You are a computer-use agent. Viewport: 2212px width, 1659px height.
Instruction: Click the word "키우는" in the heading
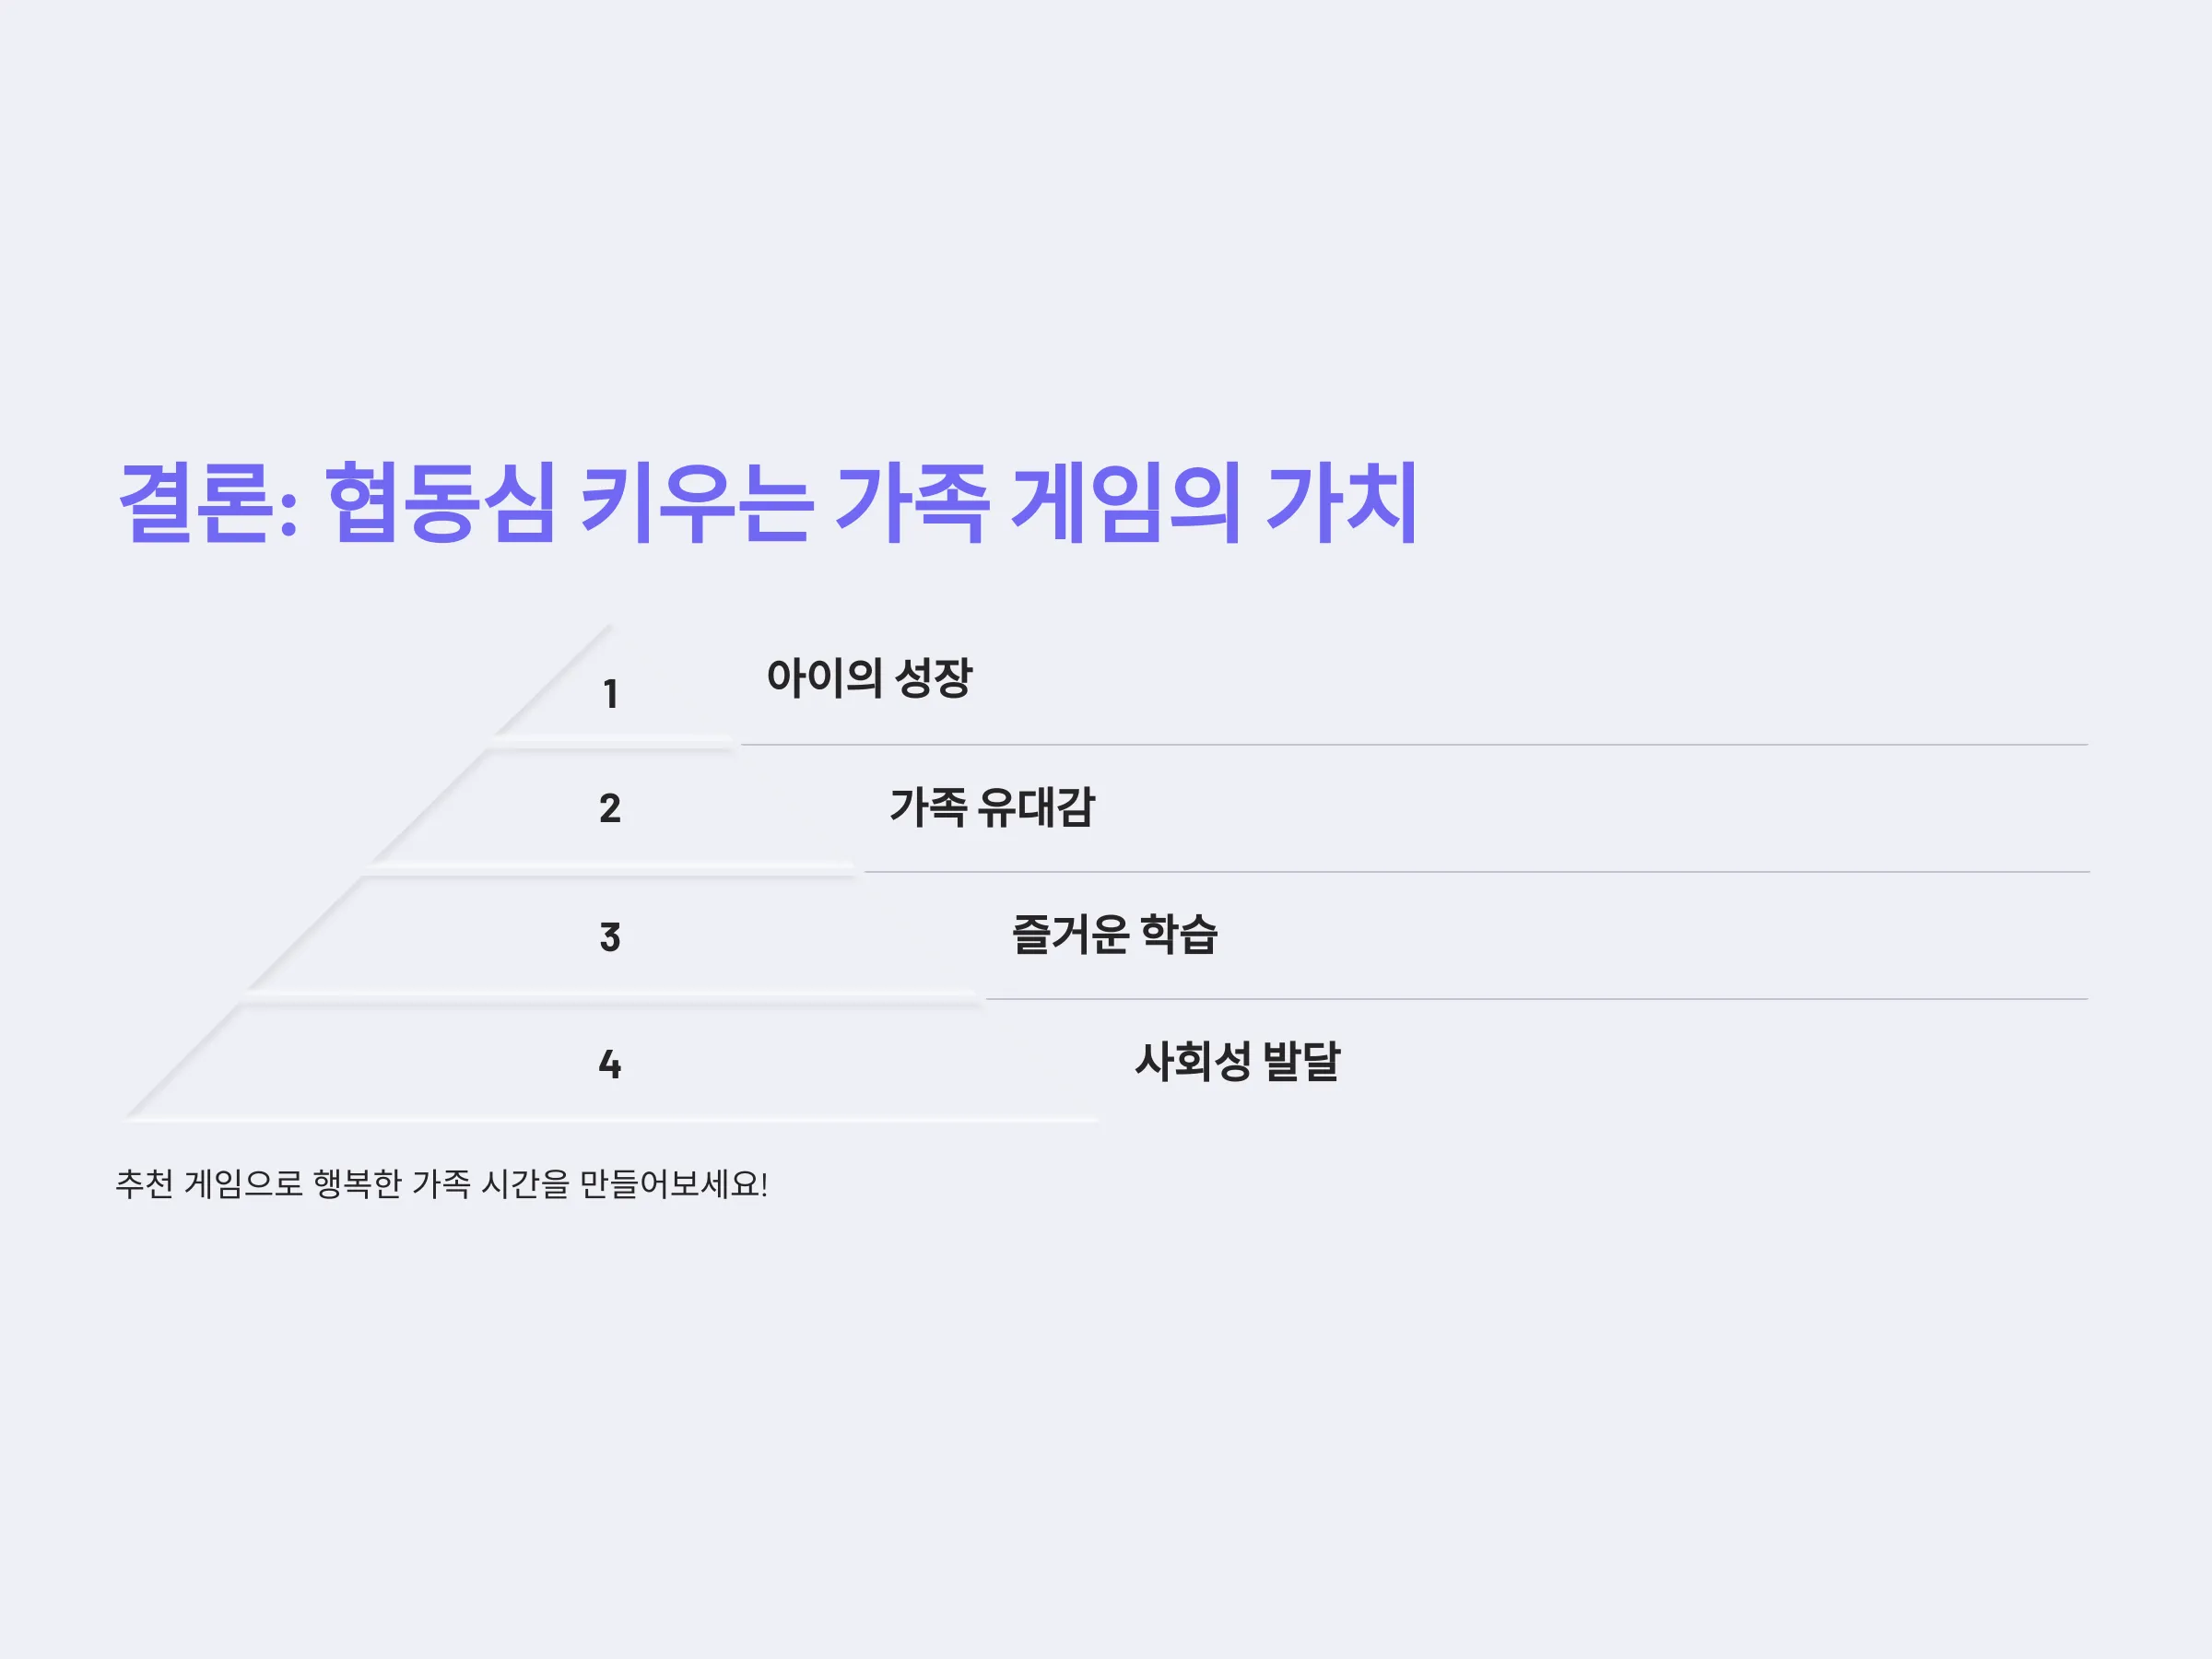[695, 502]
